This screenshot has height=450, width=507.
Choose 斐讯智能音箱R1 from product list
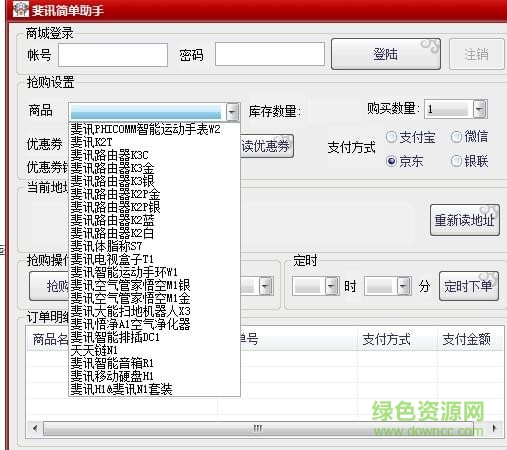point(154,363)
